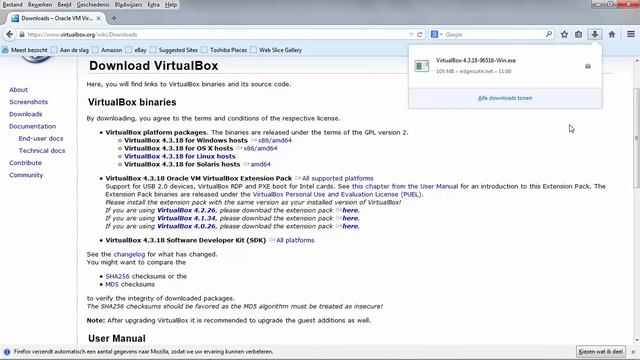
Task: Click the Technical docs sidebar link
Action: tap(42, 151)
